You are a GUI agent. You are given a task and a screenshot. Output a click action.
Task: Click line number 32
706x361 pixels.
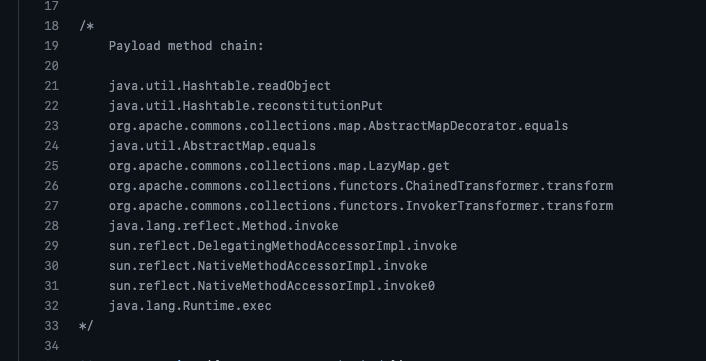coord(52,306)
